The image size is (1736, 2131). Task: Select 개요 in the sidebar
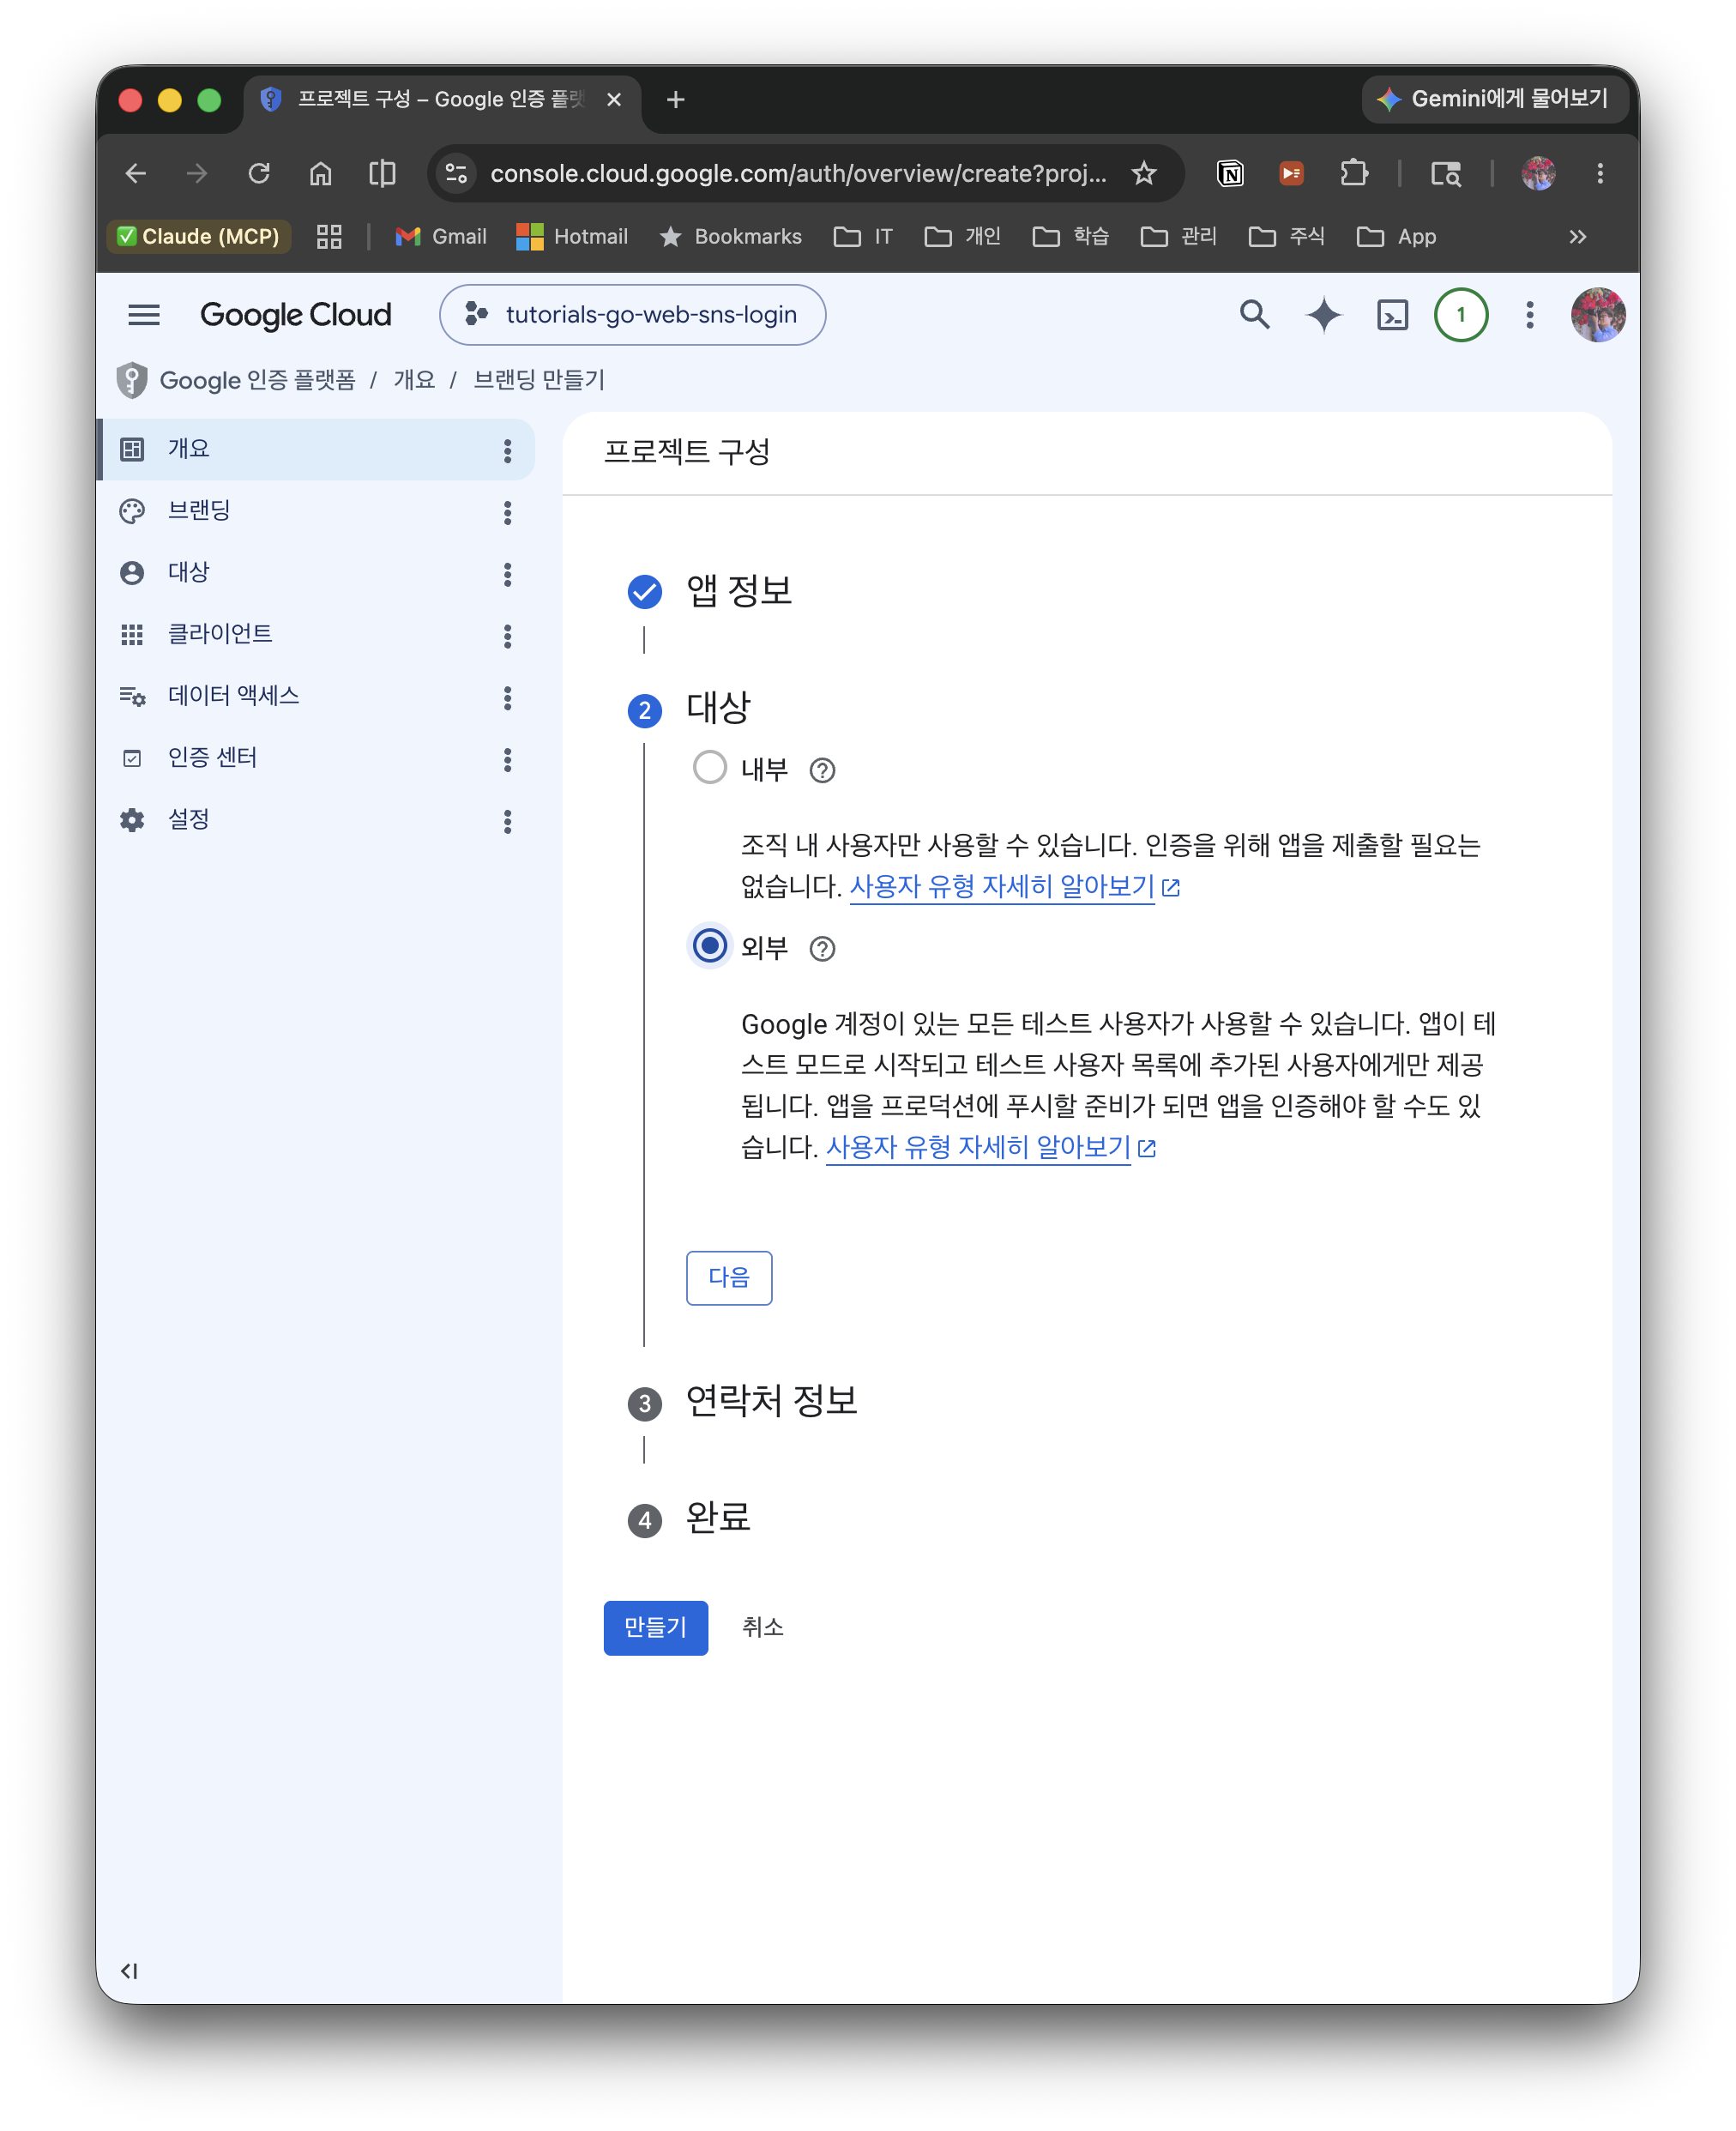(316, 450)
